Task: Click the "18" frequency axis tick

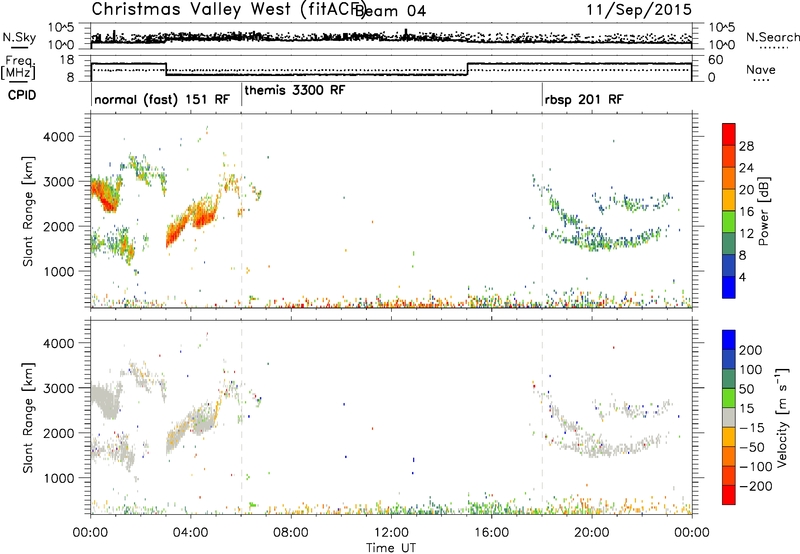Action: click(x=67, y=60)
